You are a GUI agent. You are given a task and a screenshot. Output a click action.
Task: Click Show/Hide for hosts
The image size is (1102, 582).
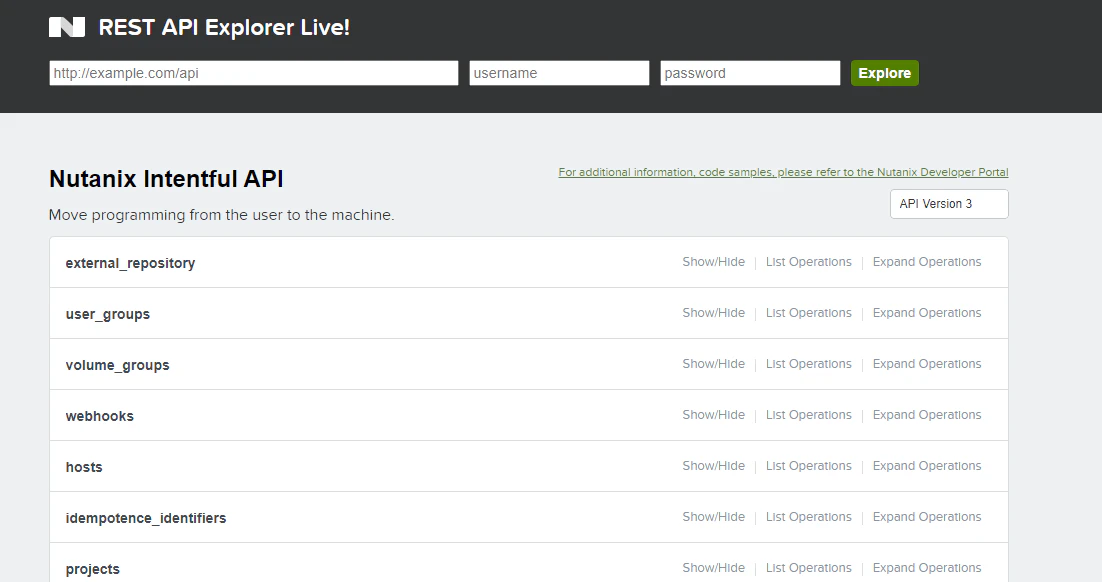pos(713,465)
